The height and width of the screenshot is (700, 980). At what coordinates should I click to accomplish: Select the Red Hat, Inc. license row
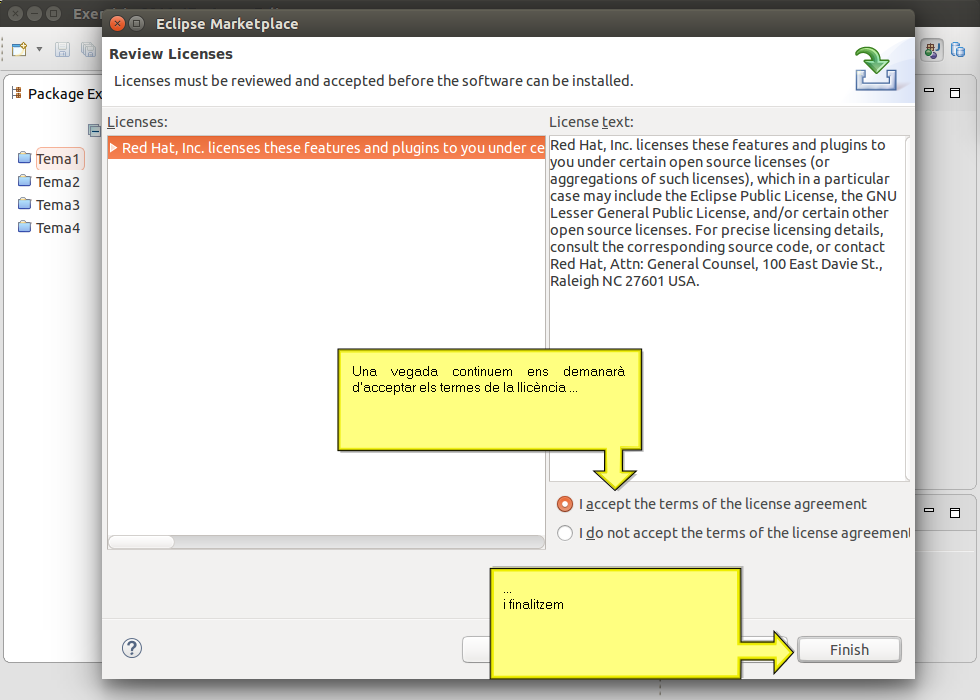point(326,148)
